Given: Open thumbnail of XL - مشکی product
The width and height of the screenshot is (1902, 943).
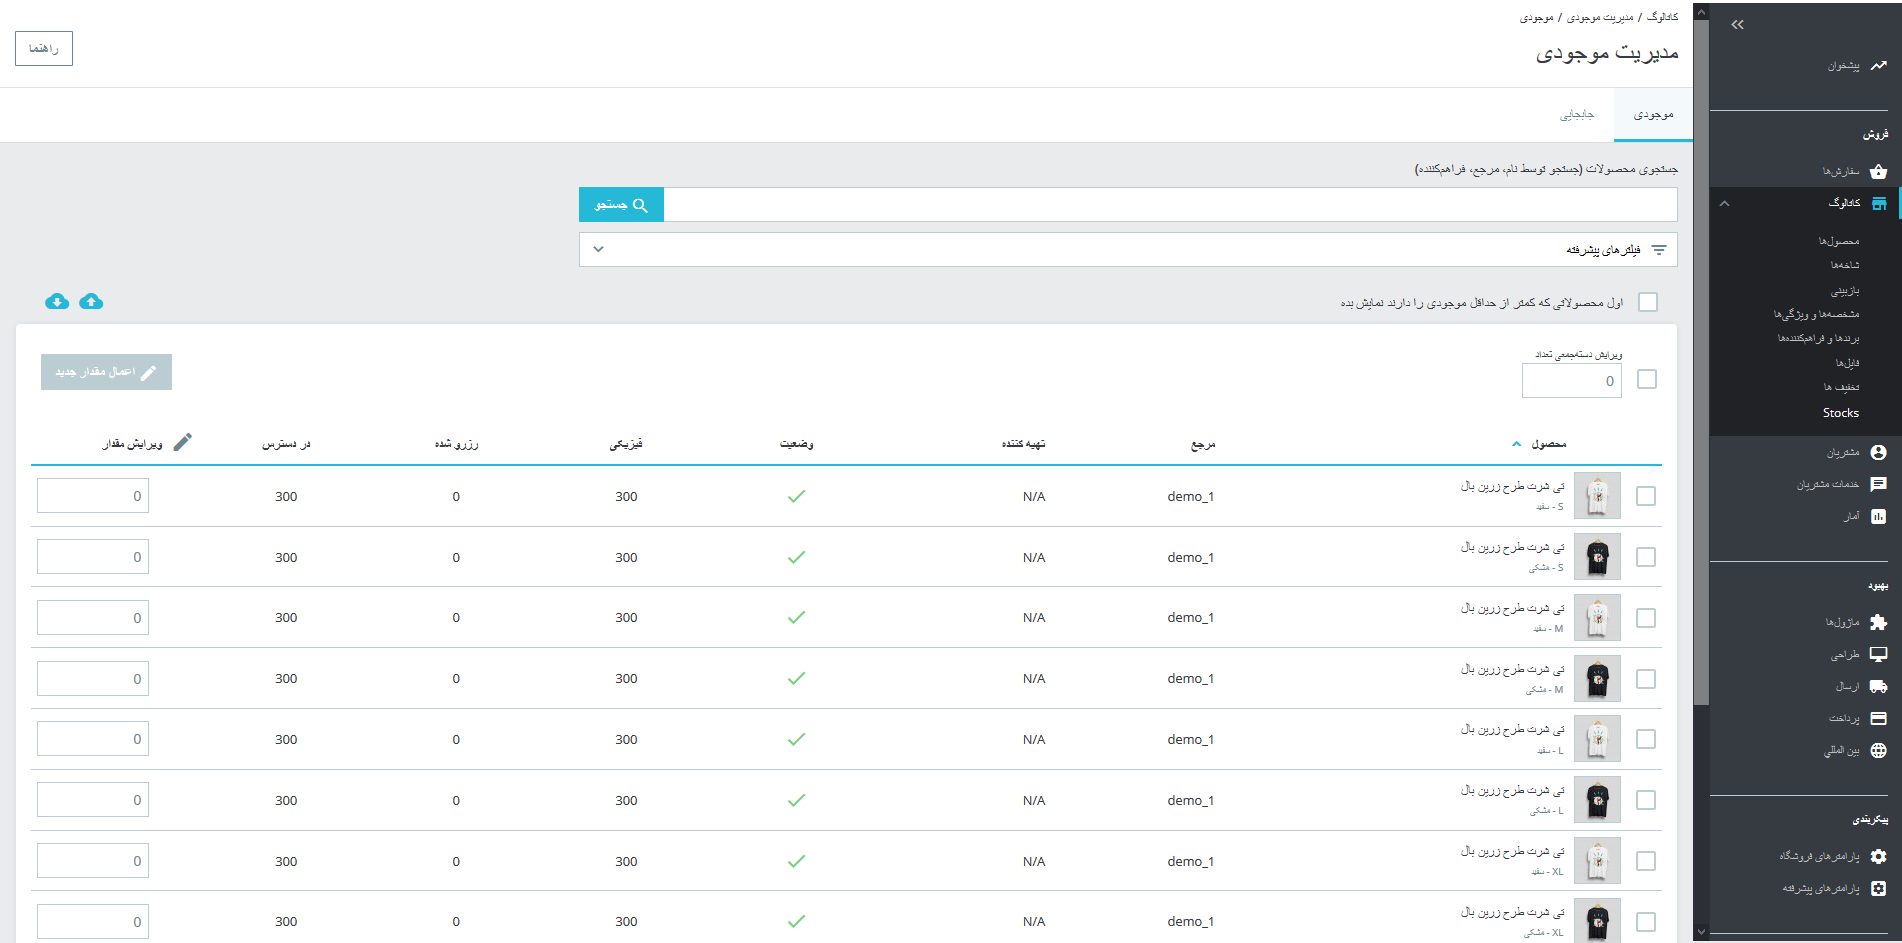Looking at the screenshot, I should pyautogui.click(x=1597, y=921).
